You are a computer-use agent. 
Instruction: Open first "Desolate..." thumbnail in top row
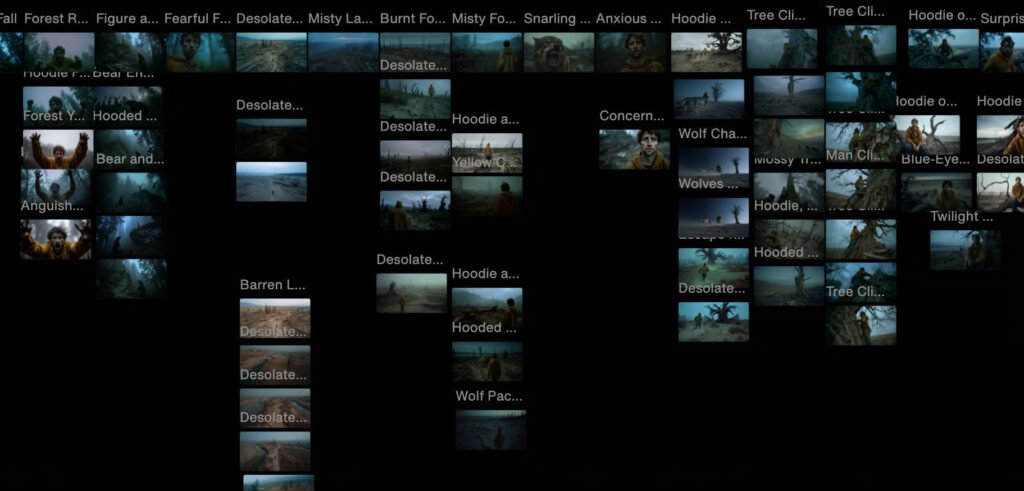pos(271,52)
